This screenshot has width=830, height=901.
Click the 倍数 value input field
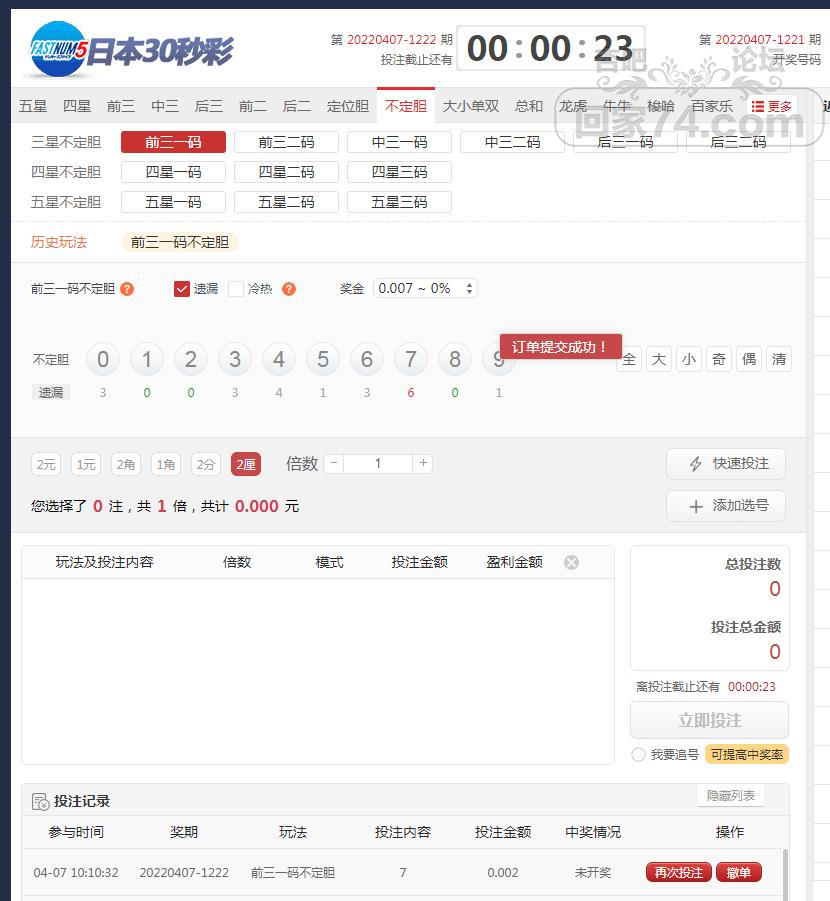(x=378, y=463)
